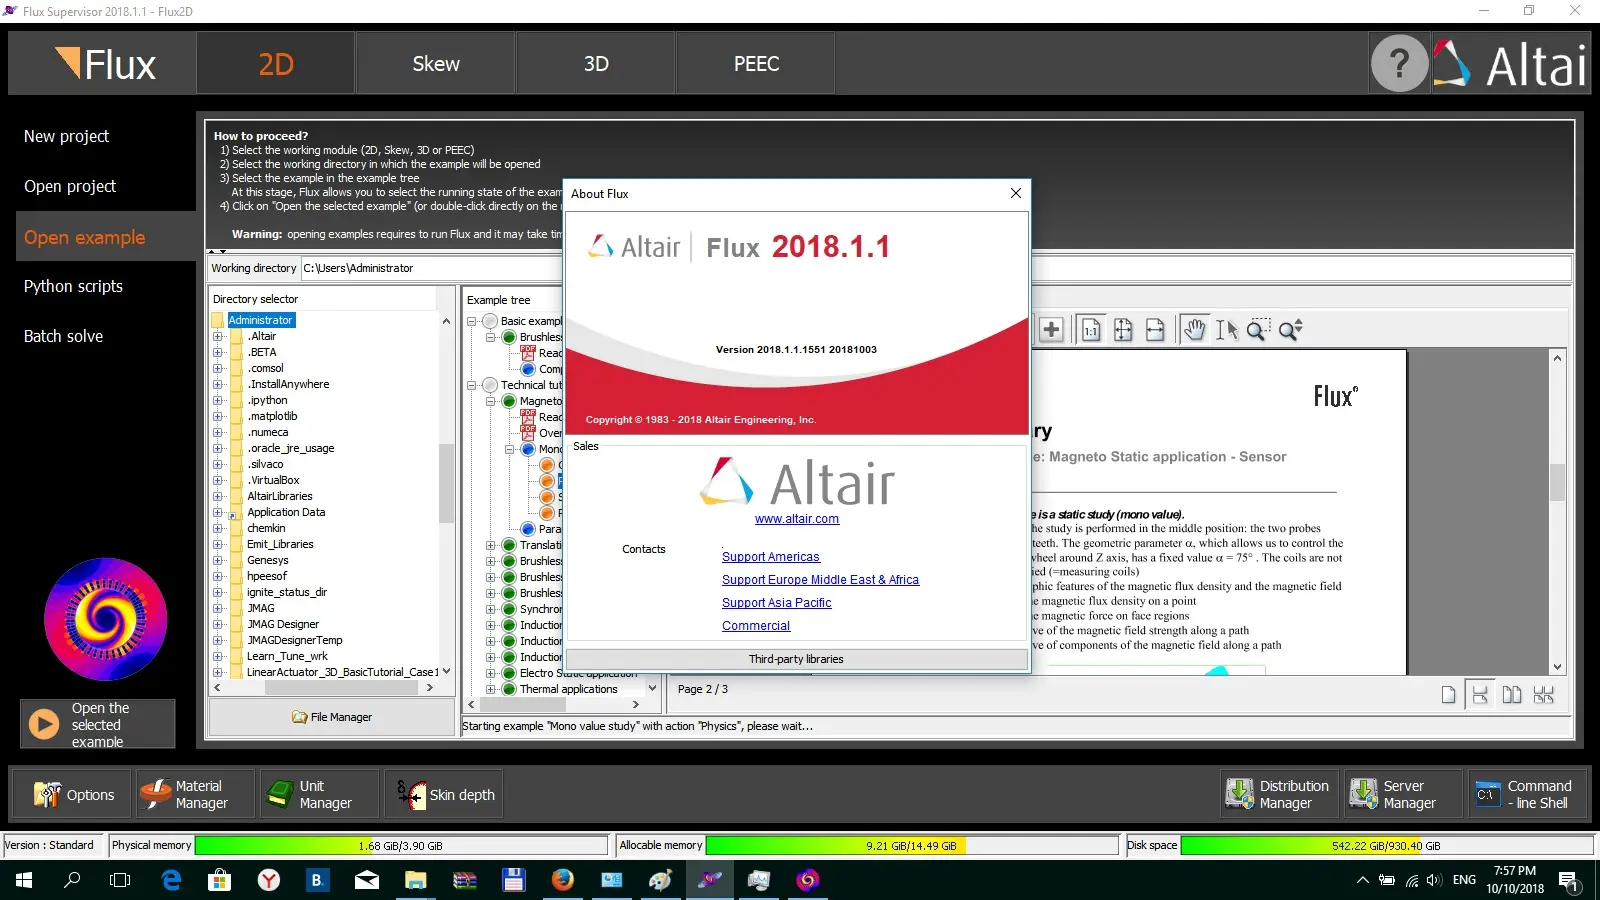The height and width of the screenshot is (900, 1600).
Task: Select the dynamic zoom magnifier tool
Action: (x=1290, y=330)
